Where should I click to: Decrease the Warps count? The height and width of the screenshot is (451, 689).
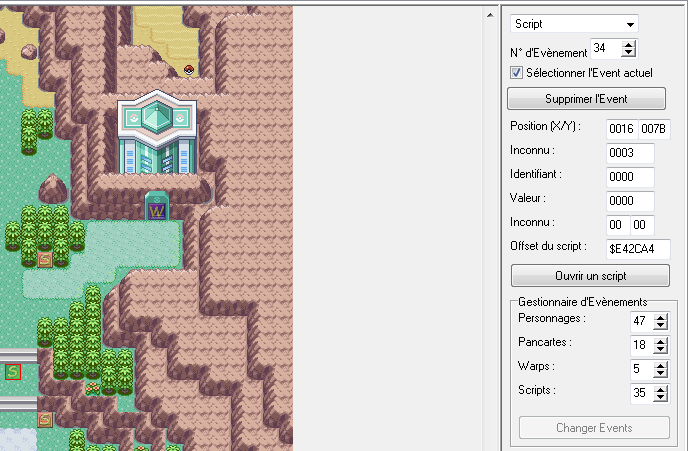660,373
